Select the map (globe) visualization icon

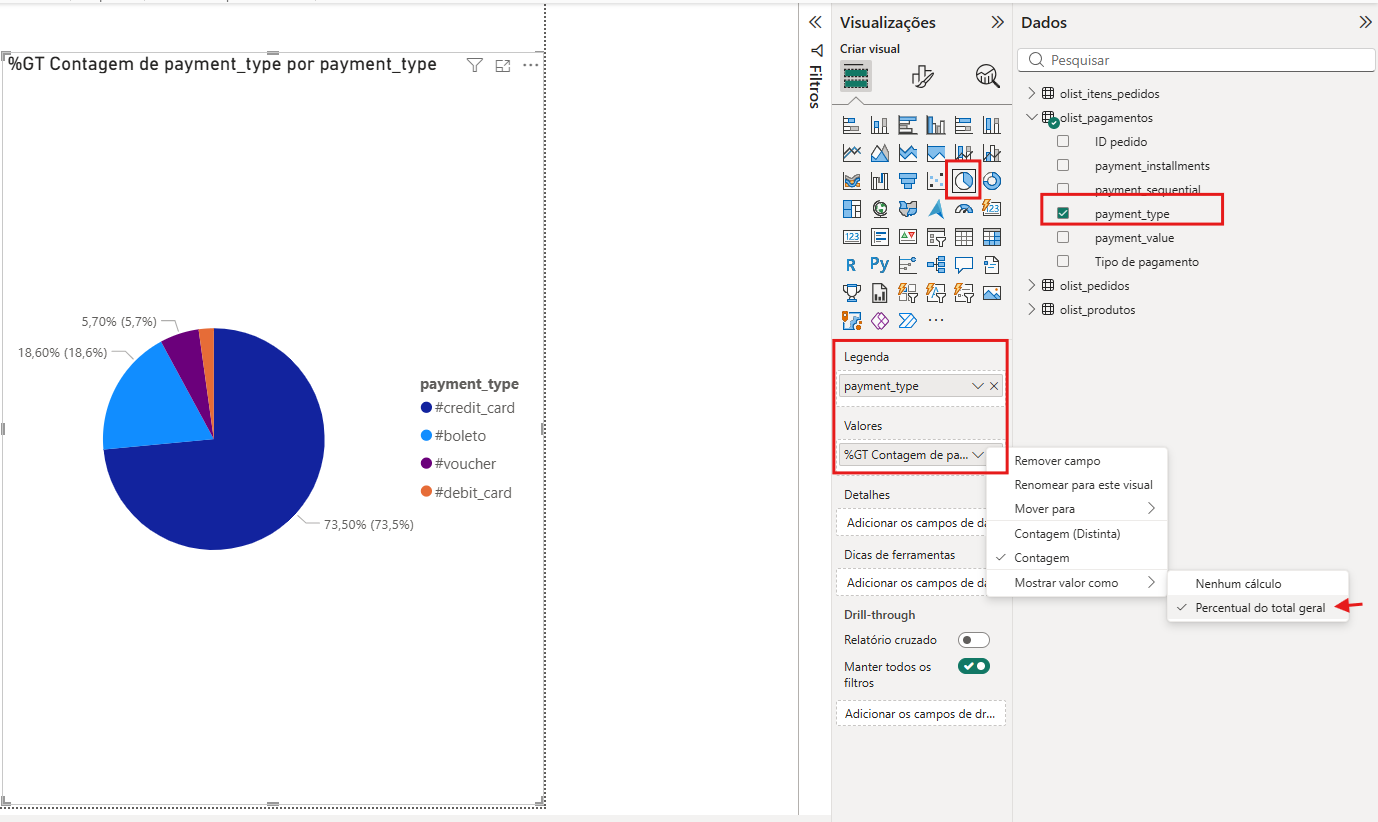click(x=880, y=208)
